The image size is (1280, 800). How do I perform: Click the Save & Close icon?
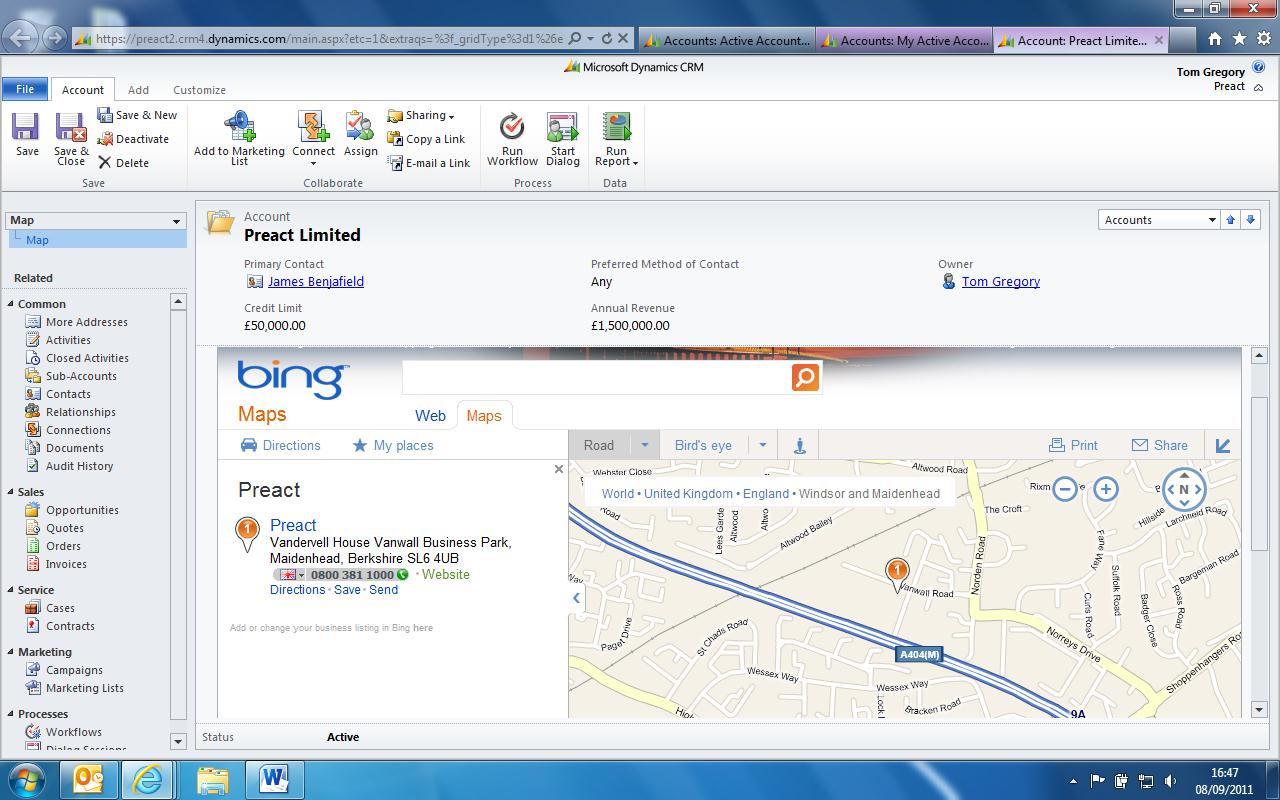(x=71, y=138)
